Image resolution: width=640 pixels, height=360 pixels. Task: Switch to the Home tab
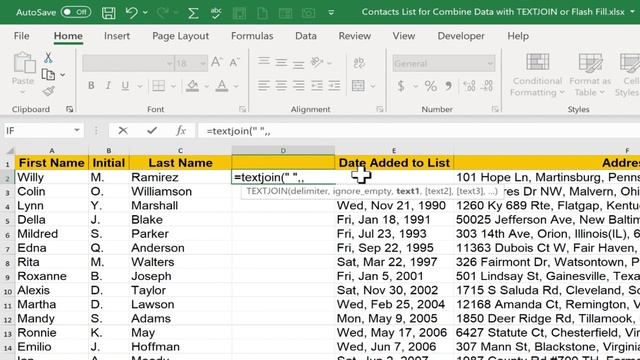[68, 36]
